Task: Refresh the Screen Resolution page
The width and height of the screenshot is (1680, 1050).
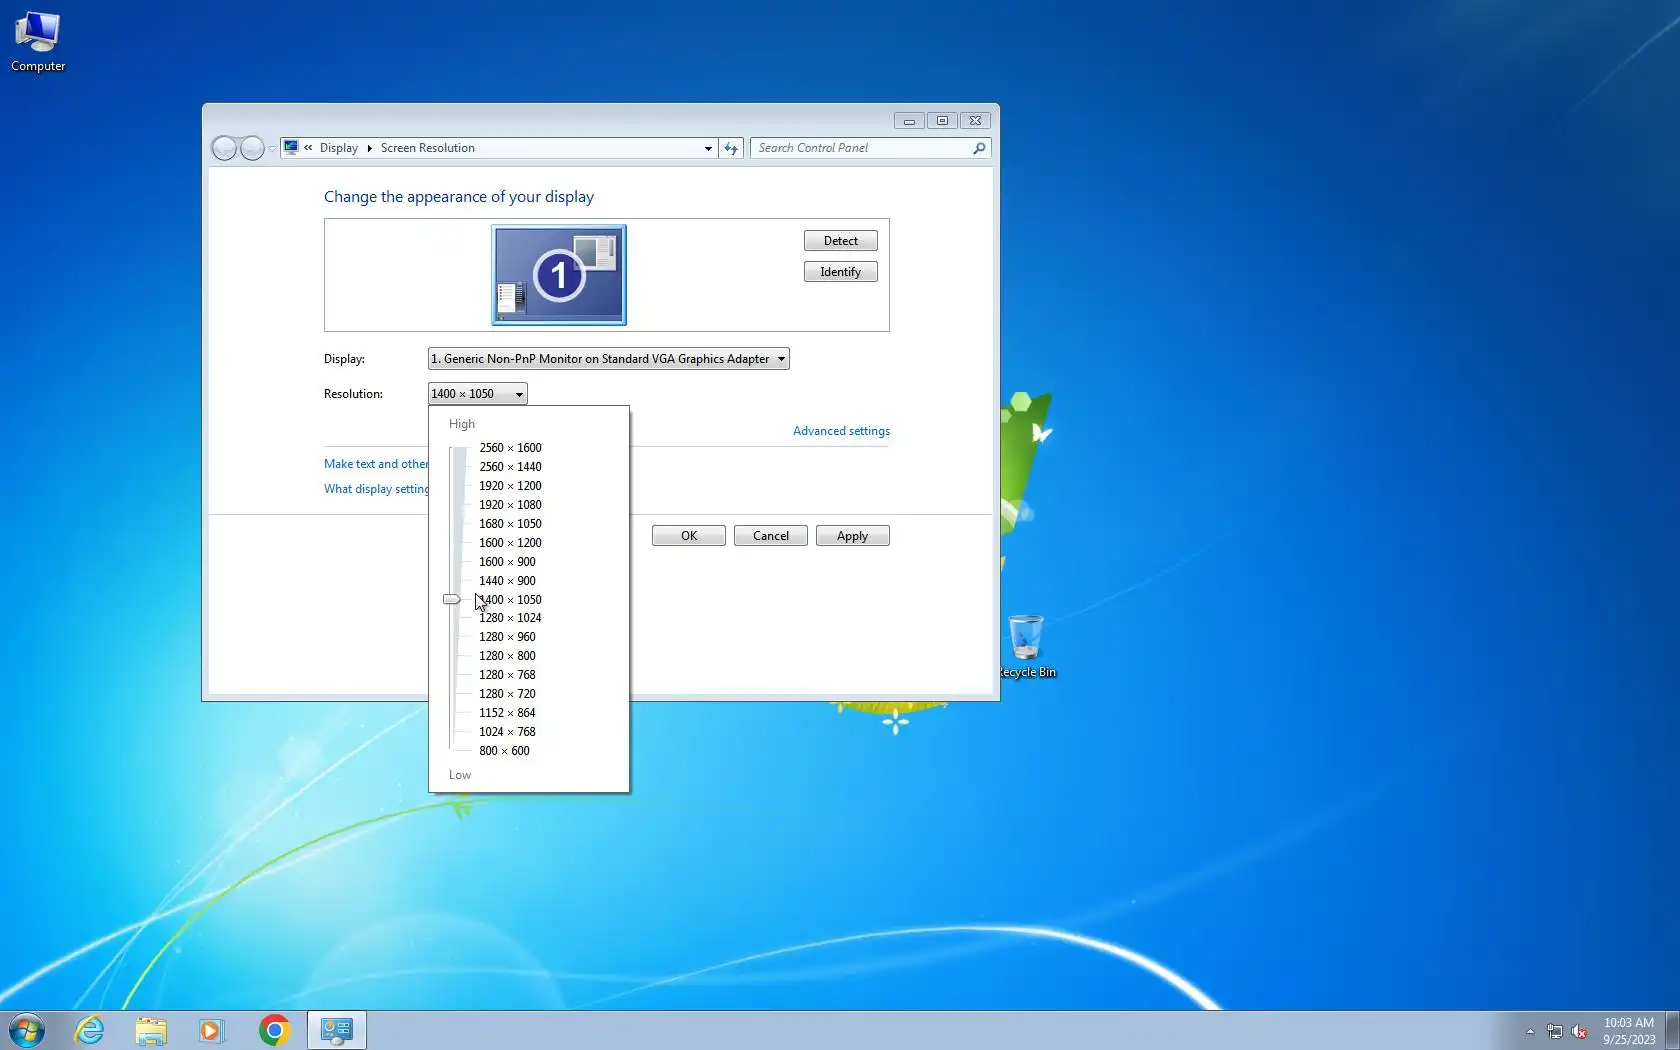Action: pyautogui.click(x=731, y=148)
